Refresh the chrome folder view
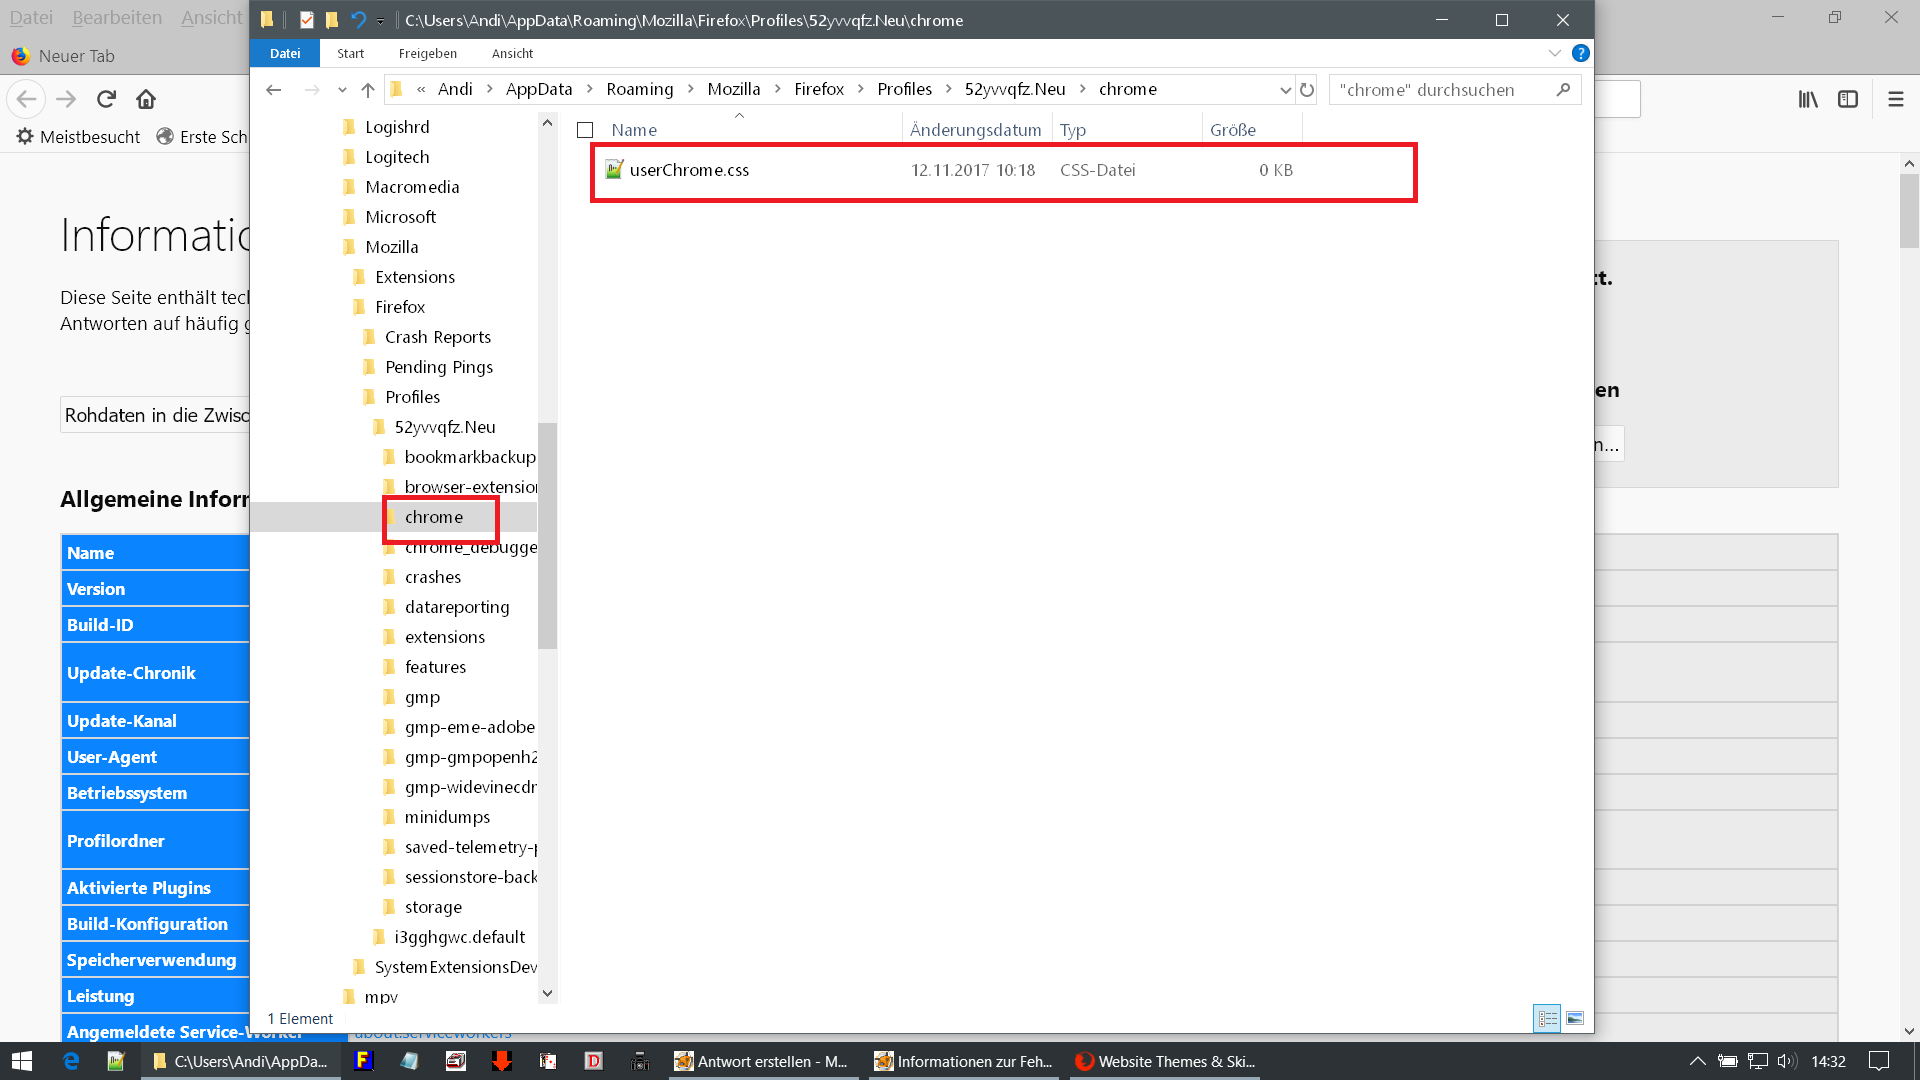This screenshot has width=1920, height=1080. pyautogui.click(x=1307, y=90)
